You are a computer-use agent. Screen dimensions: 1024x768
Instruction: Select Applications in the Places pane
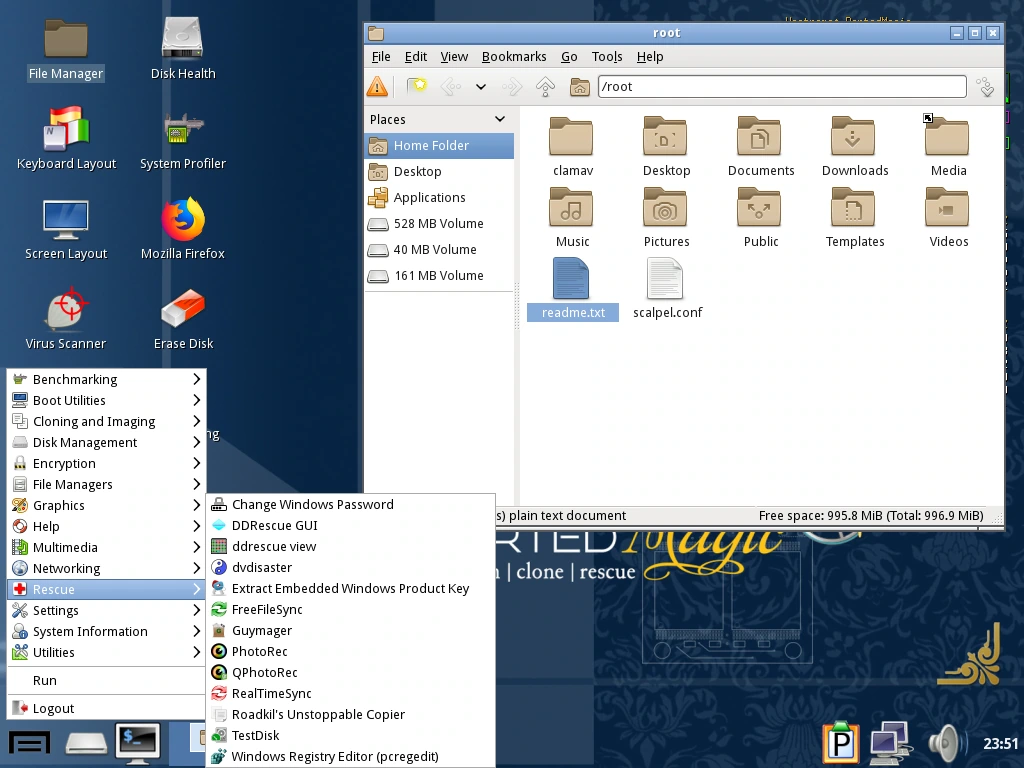click(439, 197)
